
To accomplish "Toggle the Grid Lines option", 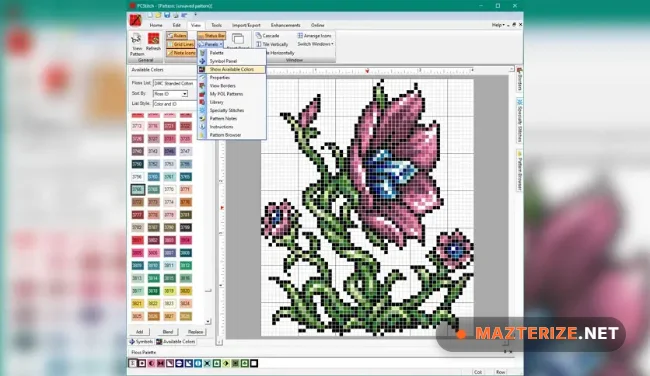I will tap(181, 44).
